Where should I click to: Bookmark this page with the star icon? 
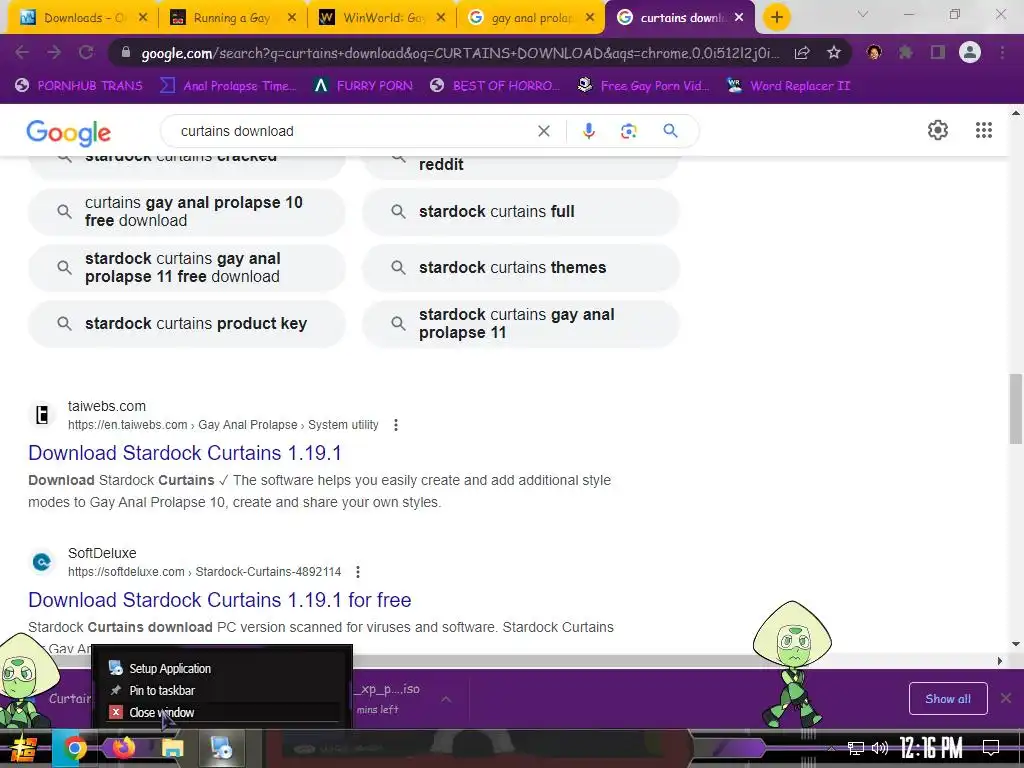click(834, 53)
